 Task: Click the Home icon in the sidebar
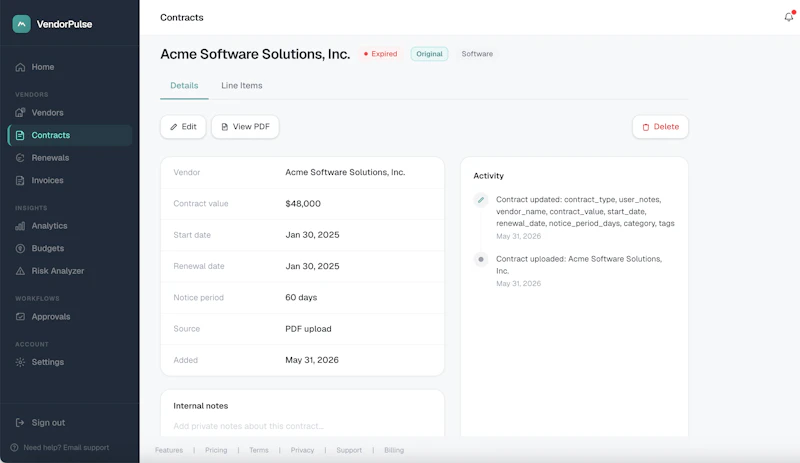click(20, 67)
